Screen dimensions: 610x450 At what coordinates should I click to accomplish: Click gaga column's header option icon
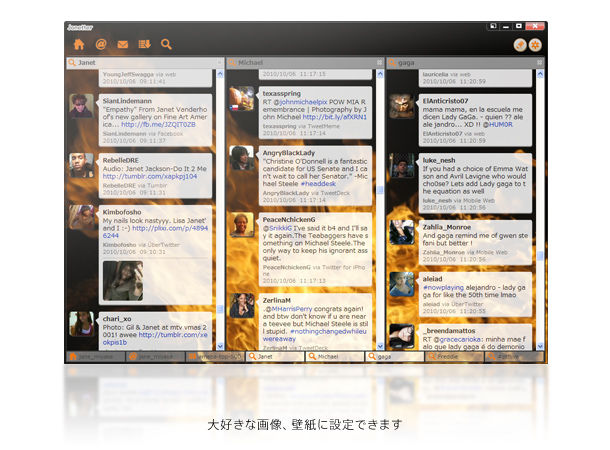pyautogui.click(x=539, y=63)
